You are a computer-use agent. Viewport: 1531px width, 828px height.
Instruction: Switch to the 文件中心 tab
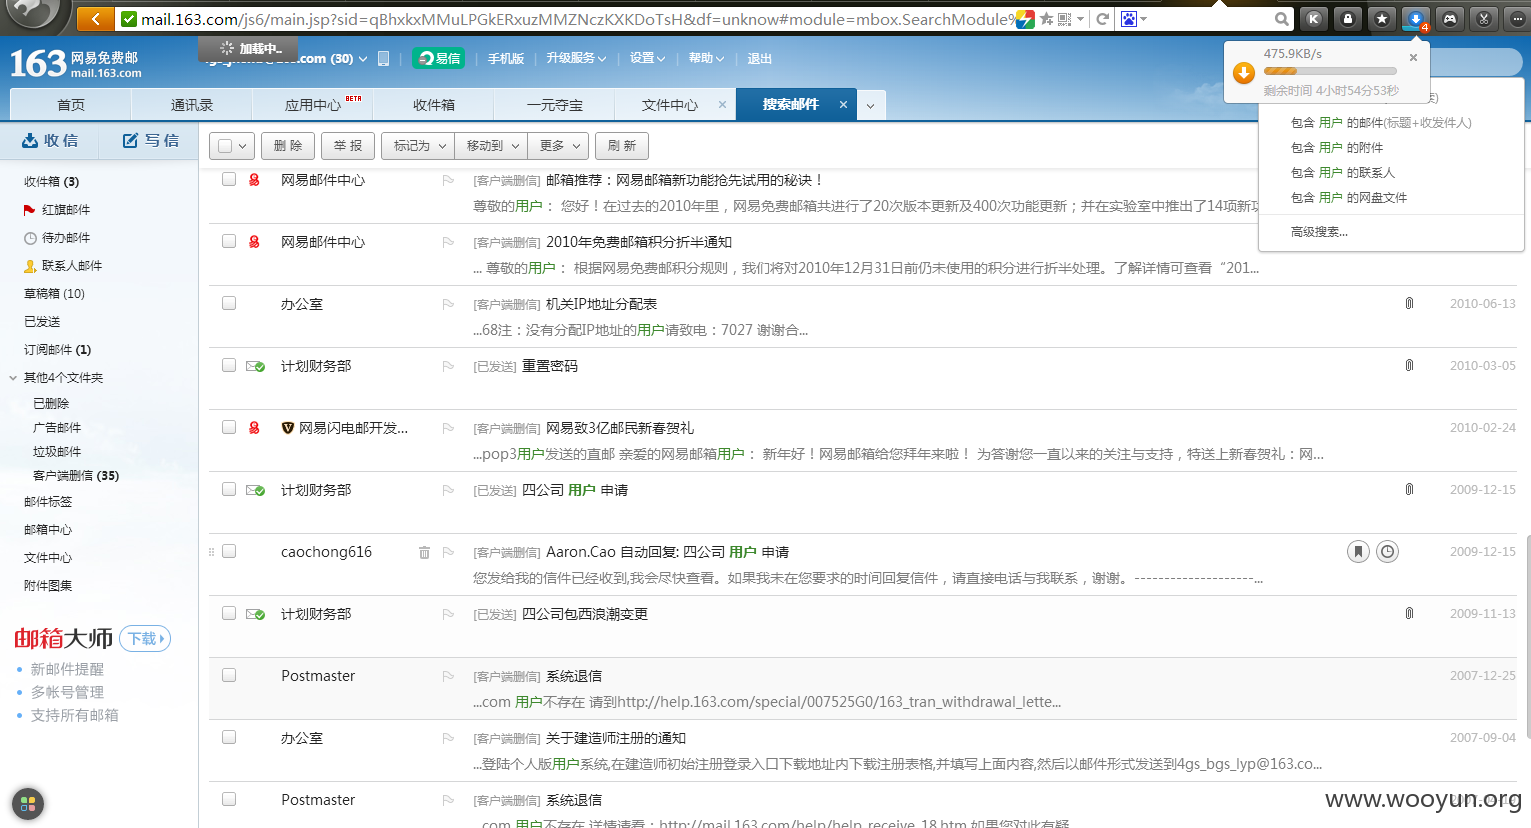click(670, 105)
